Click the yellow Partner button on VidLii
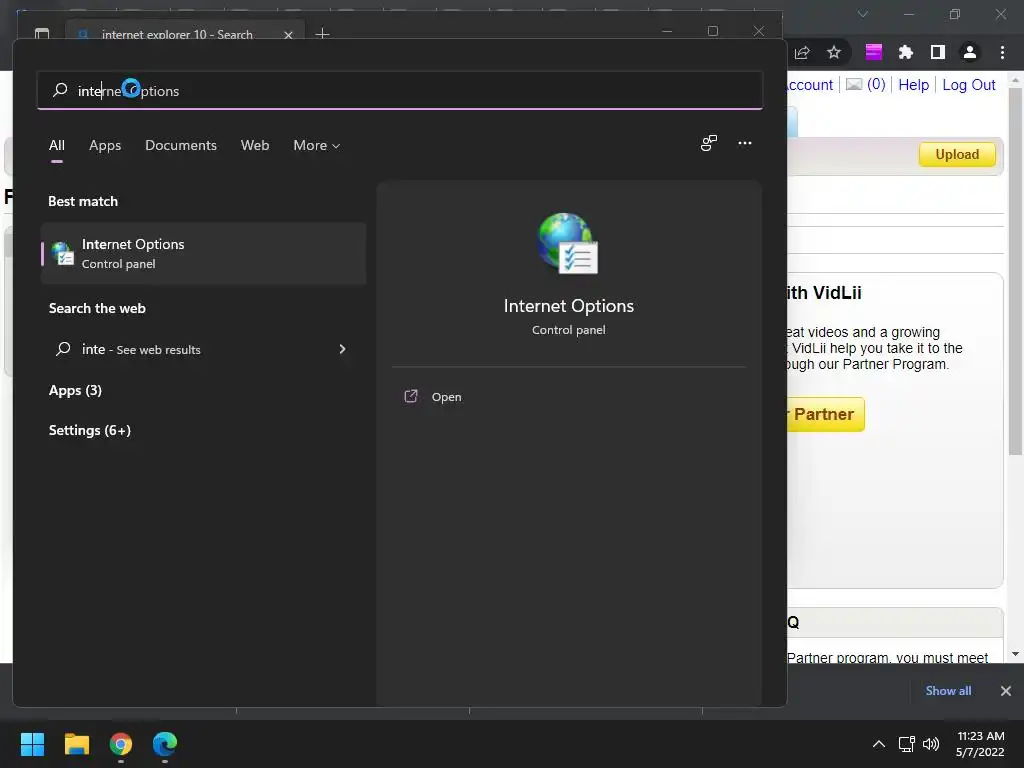The image size is (1024, 768). coord(825,414)
